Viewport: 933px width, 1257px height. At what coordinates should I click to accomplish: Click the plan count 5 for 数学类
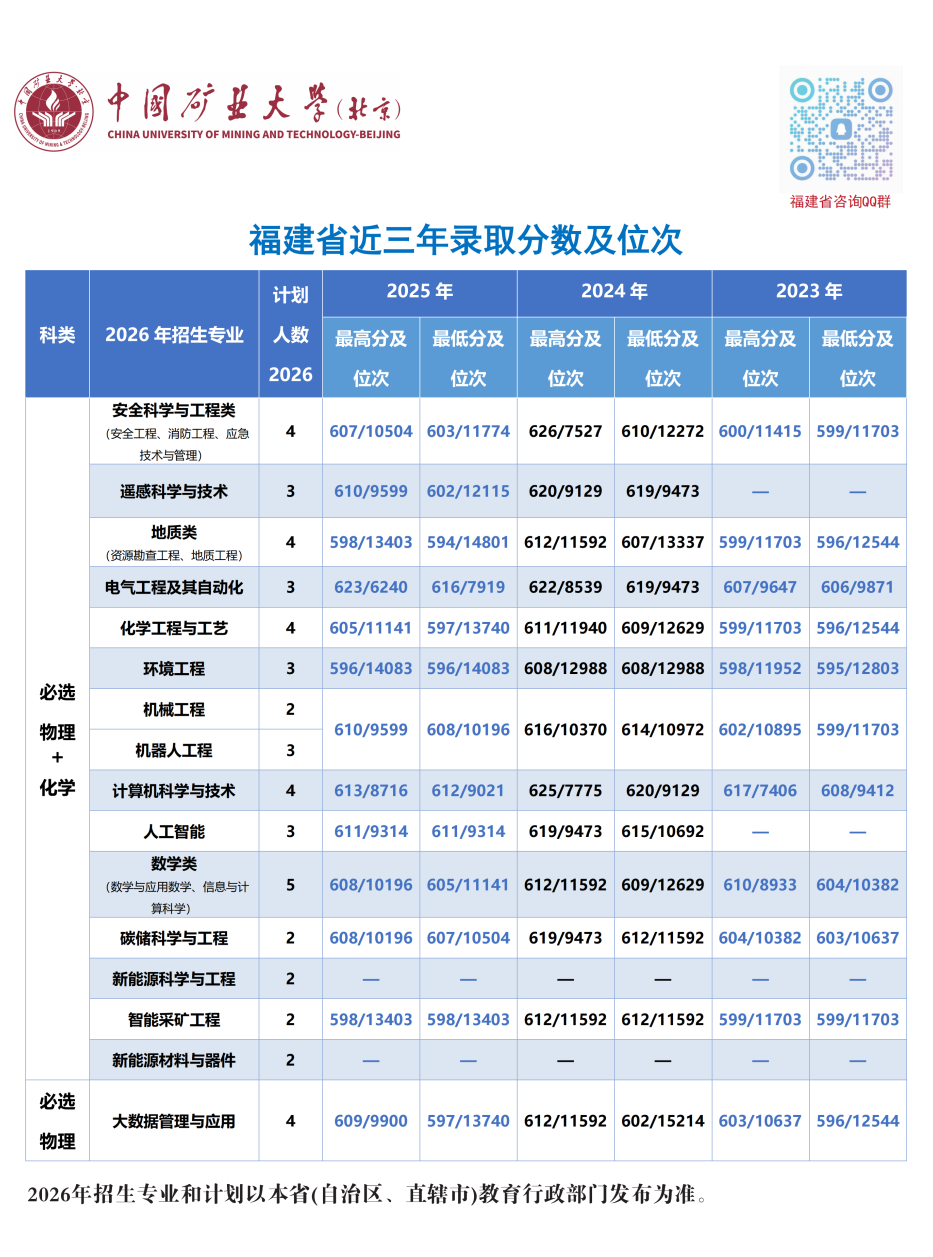[291, 884]
